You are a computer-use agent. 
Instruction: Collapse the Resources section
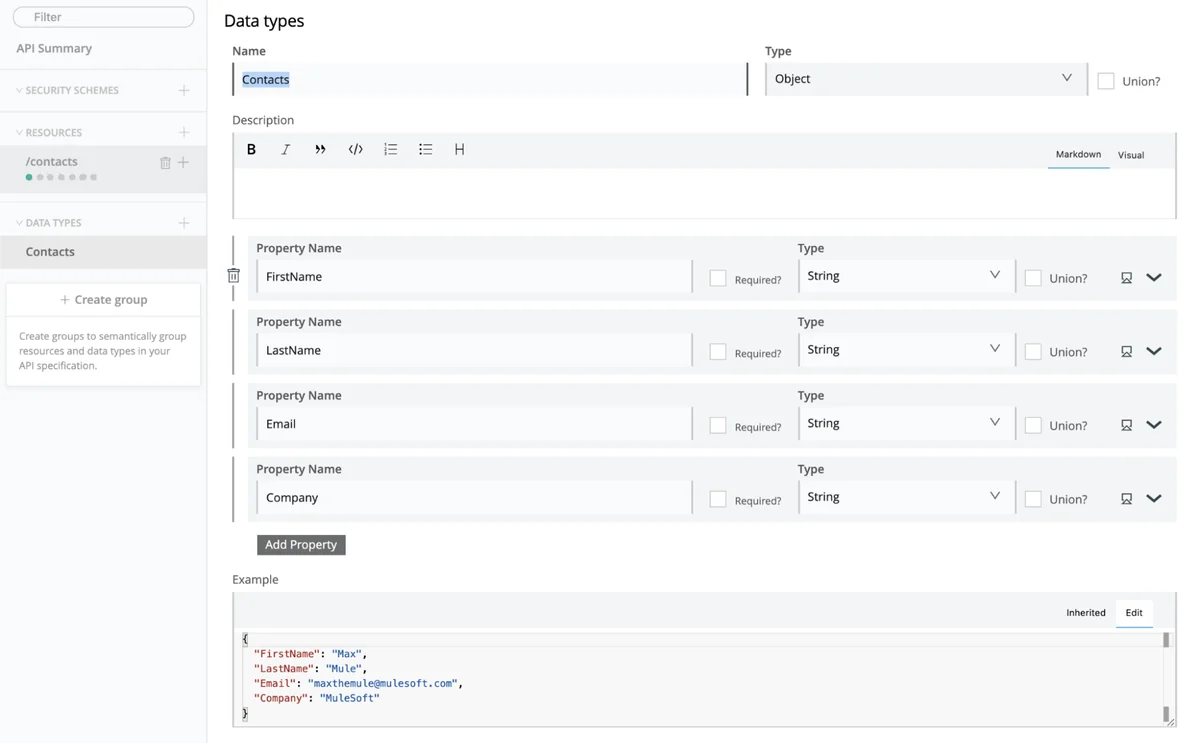[x=19, y=132]
